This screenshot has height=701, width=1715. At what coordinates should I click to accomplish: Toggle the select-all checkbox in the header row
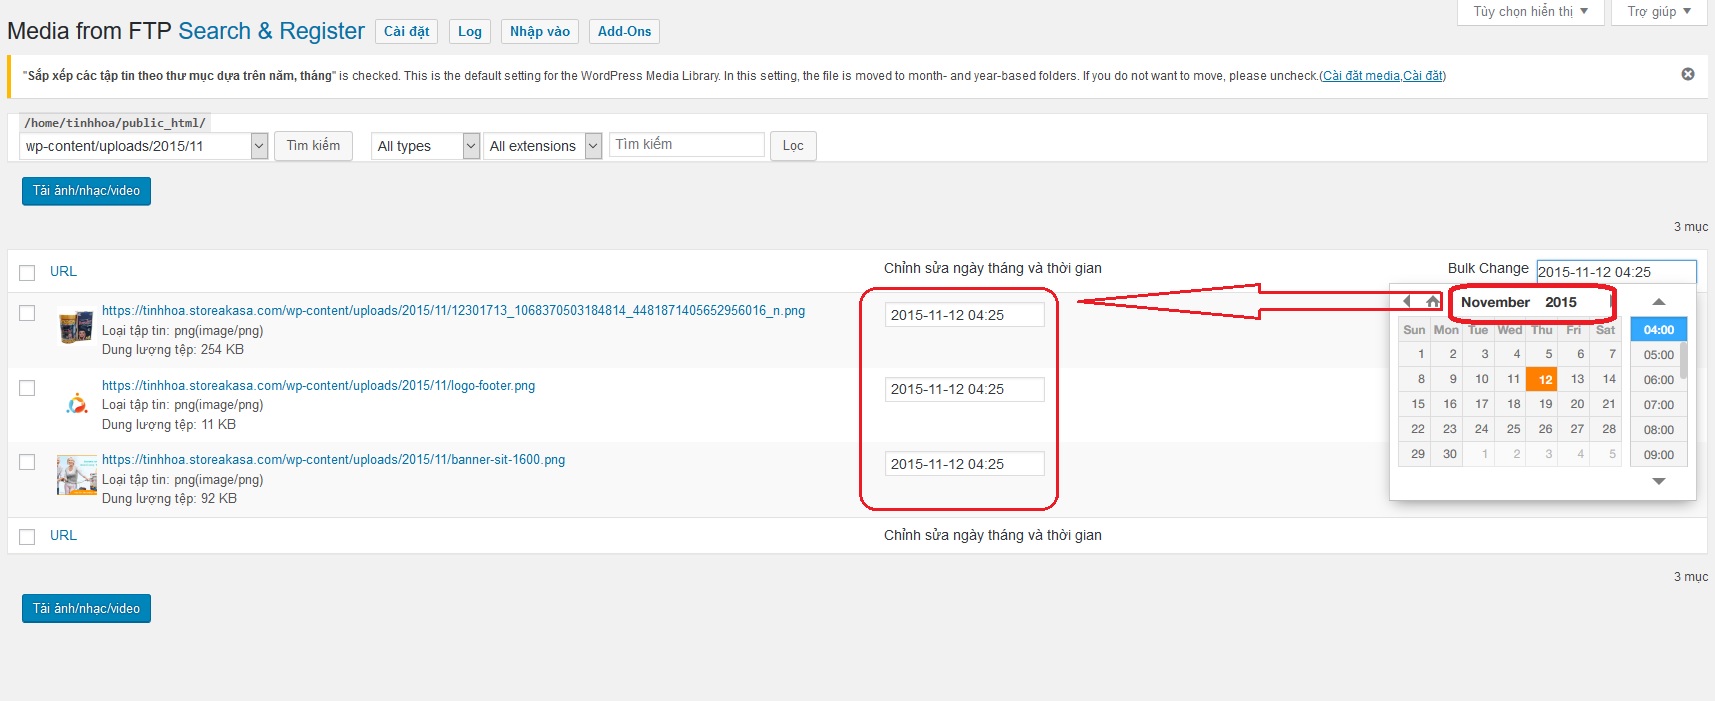click(x=27, y=273)
